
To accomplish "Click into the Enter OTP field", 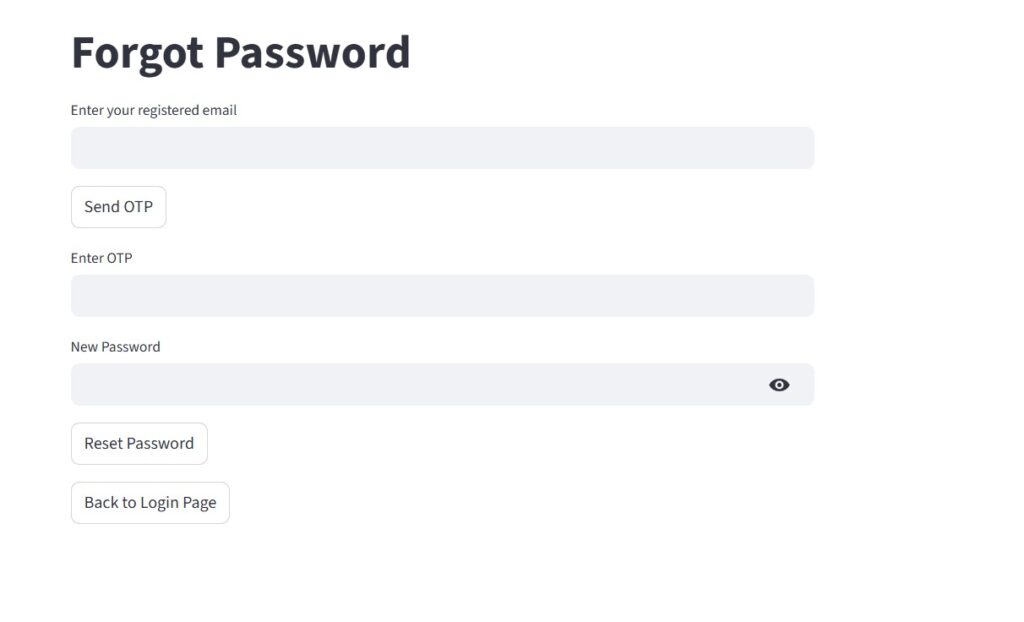I will (442, 296).
